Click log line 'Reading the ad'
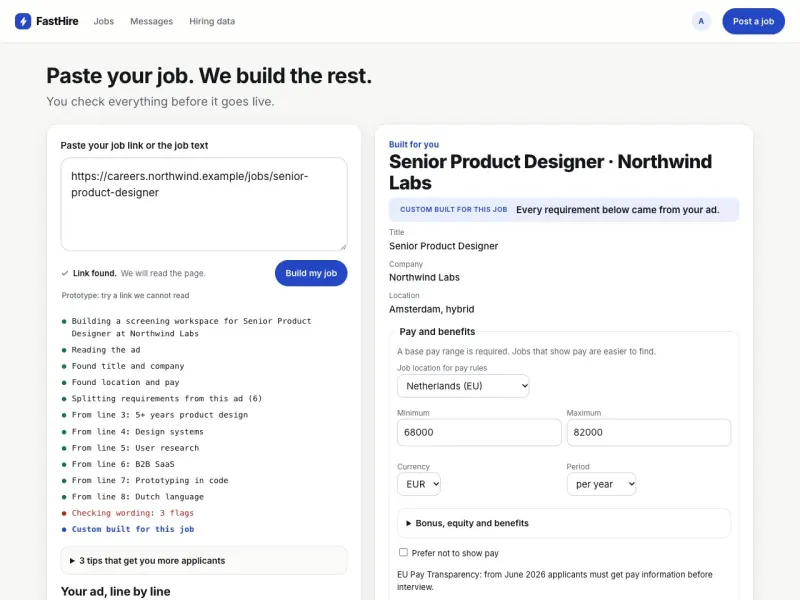This screenshot has height=600, width=800. click(106, 350)
